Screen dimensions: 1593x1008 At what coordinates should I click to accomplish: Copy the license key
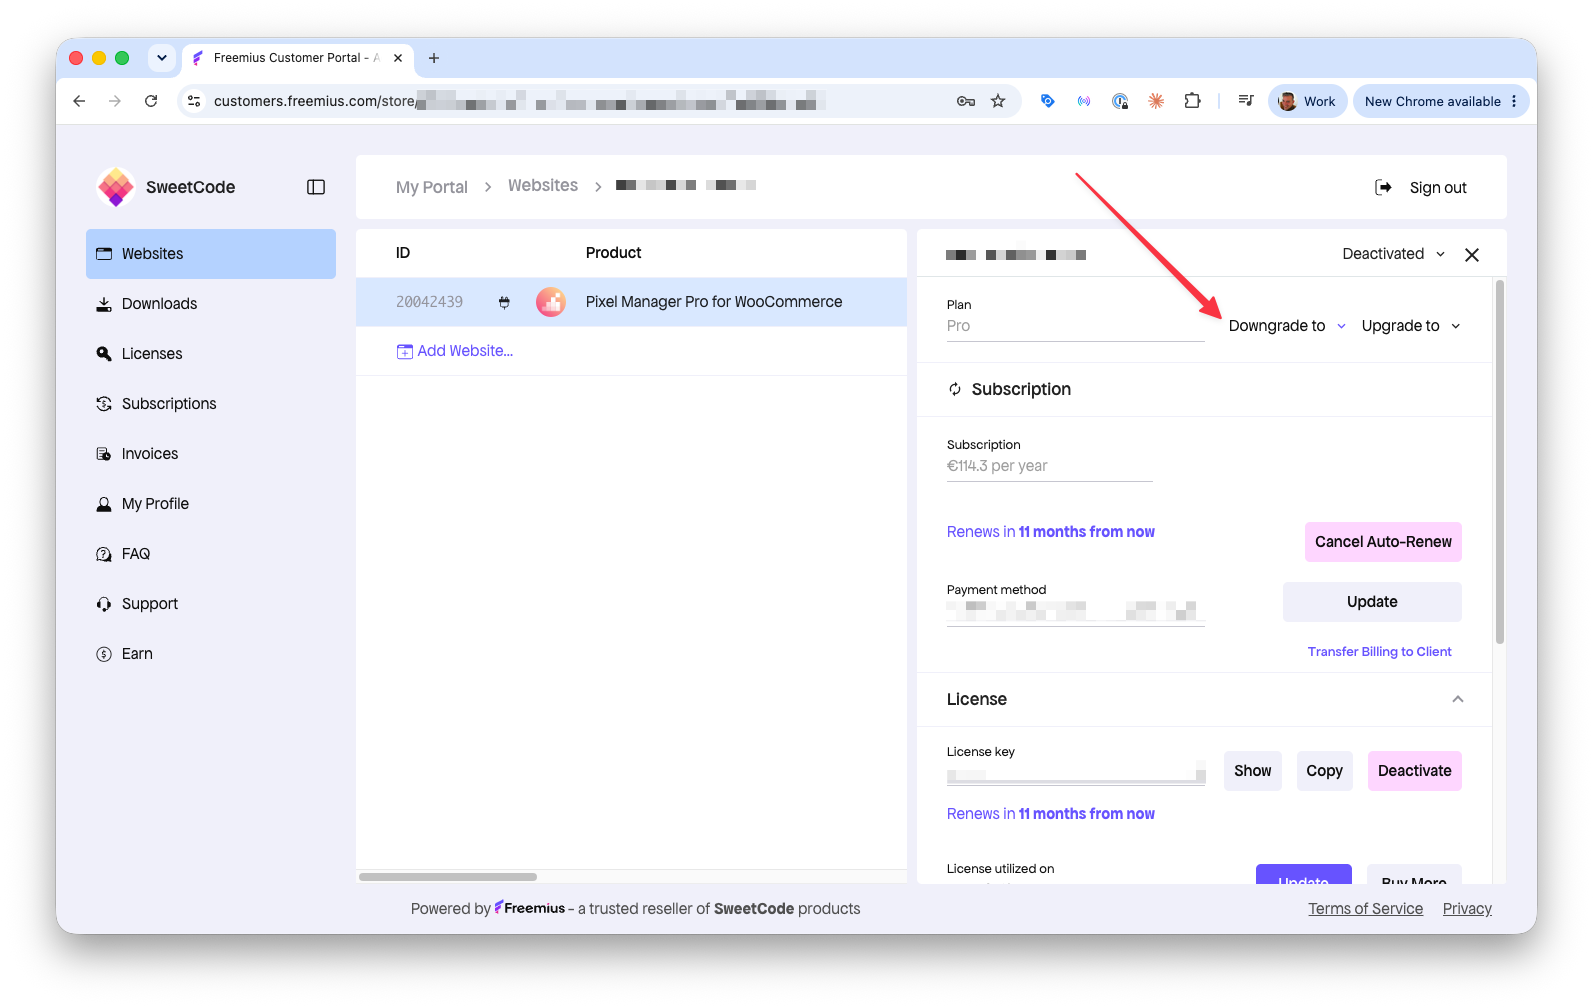click(x=1324, y=771)
